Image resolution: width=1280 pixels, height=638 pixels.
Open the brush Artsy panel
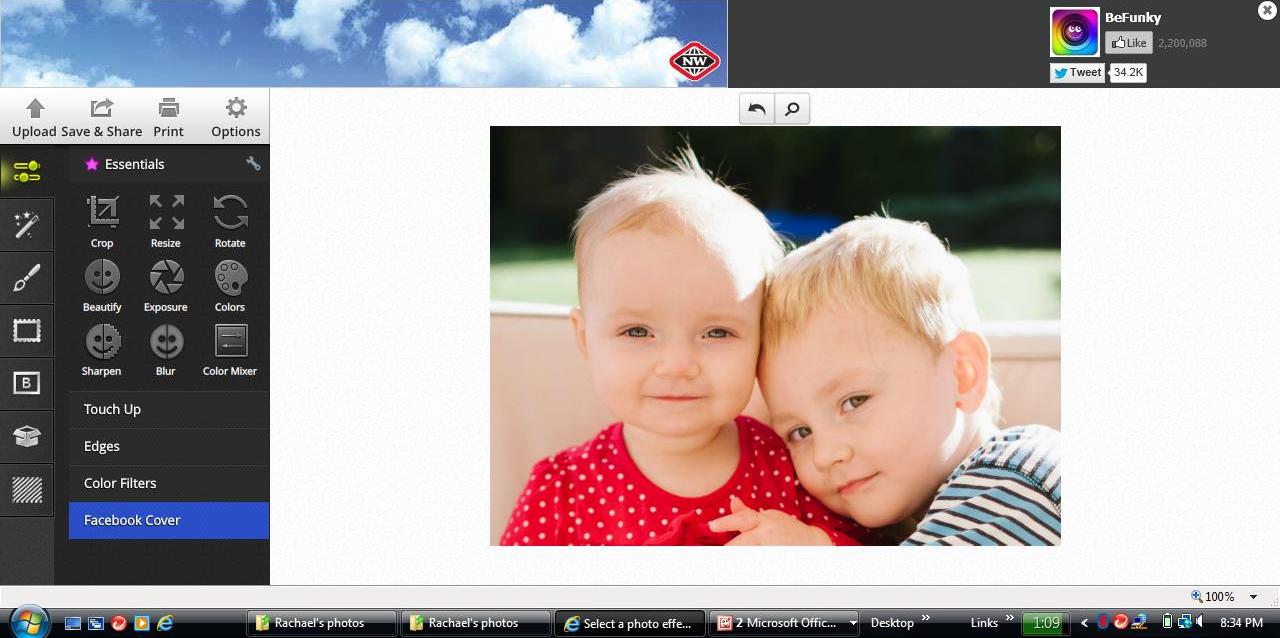pyautogui.click(x=27, y=277)
